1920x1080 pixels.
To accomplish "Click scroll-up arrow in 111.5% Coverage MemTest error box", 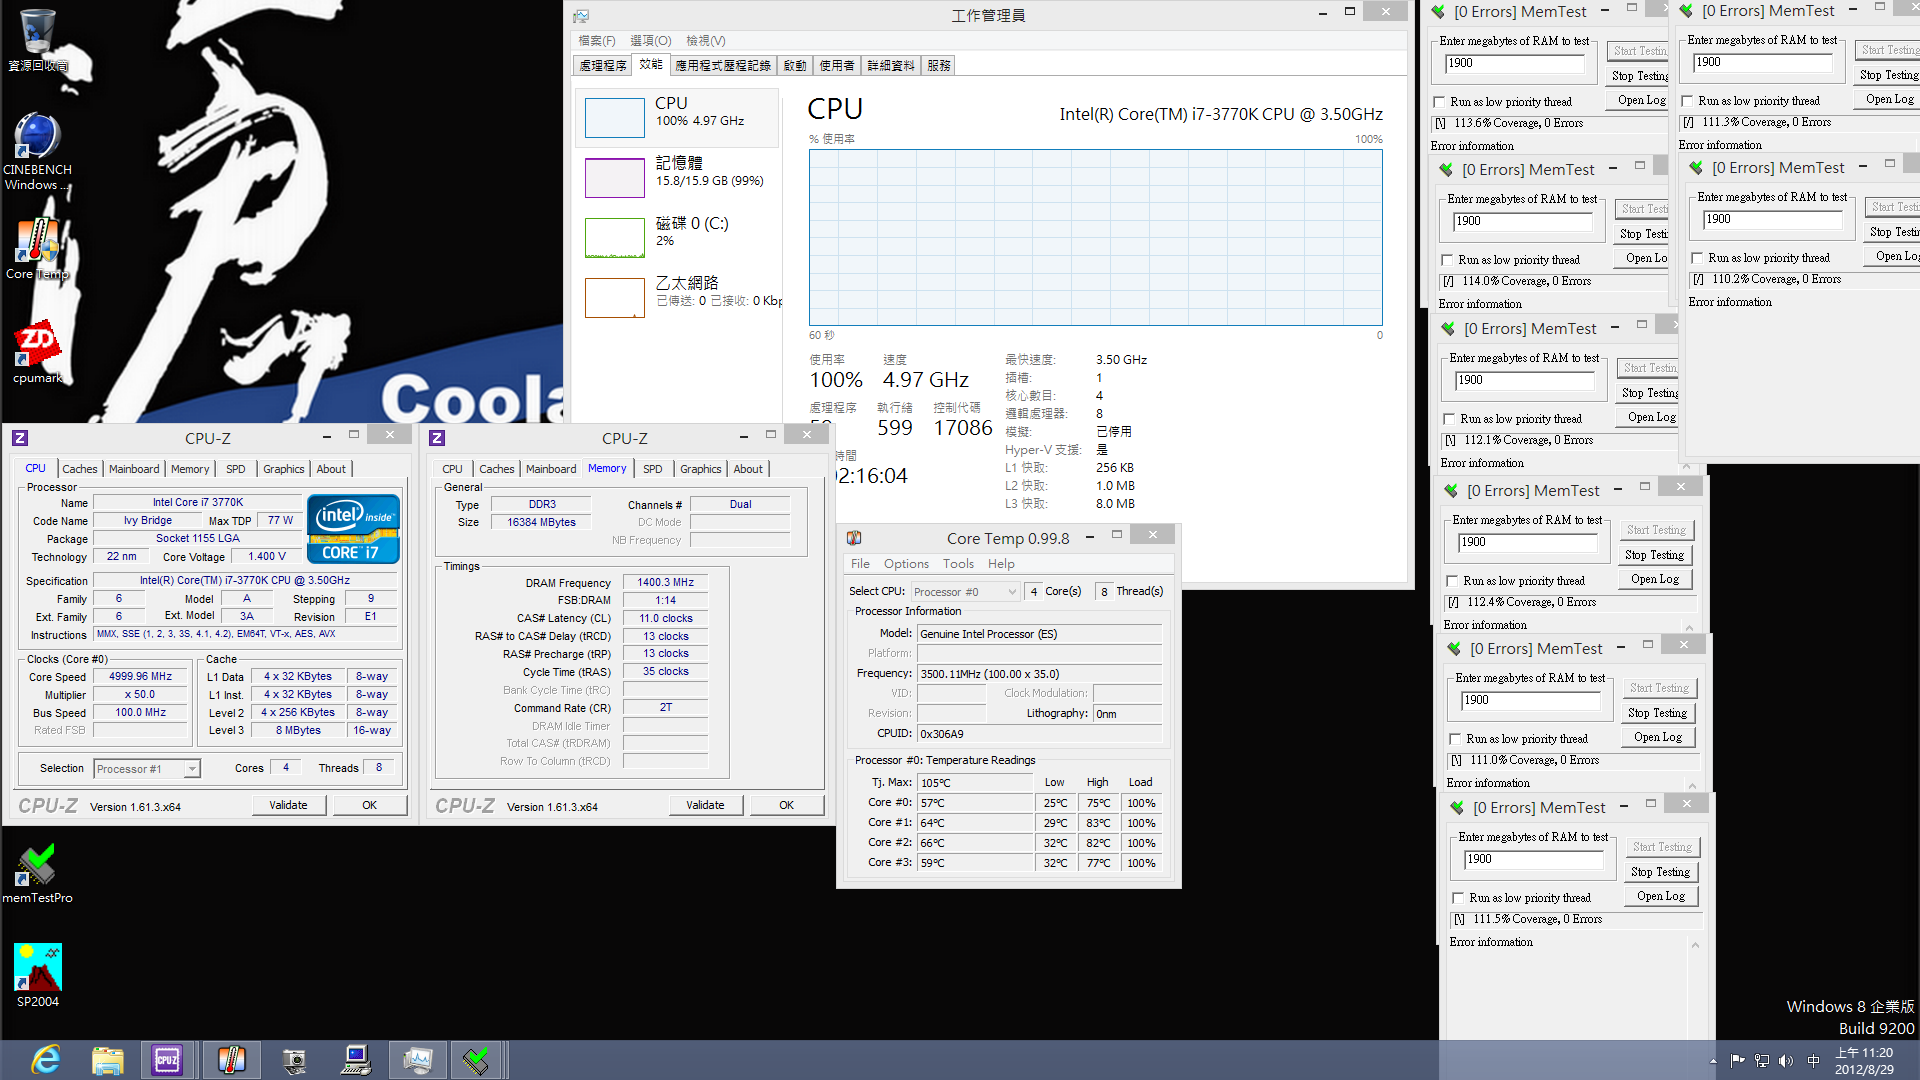I will [1695, 945].
